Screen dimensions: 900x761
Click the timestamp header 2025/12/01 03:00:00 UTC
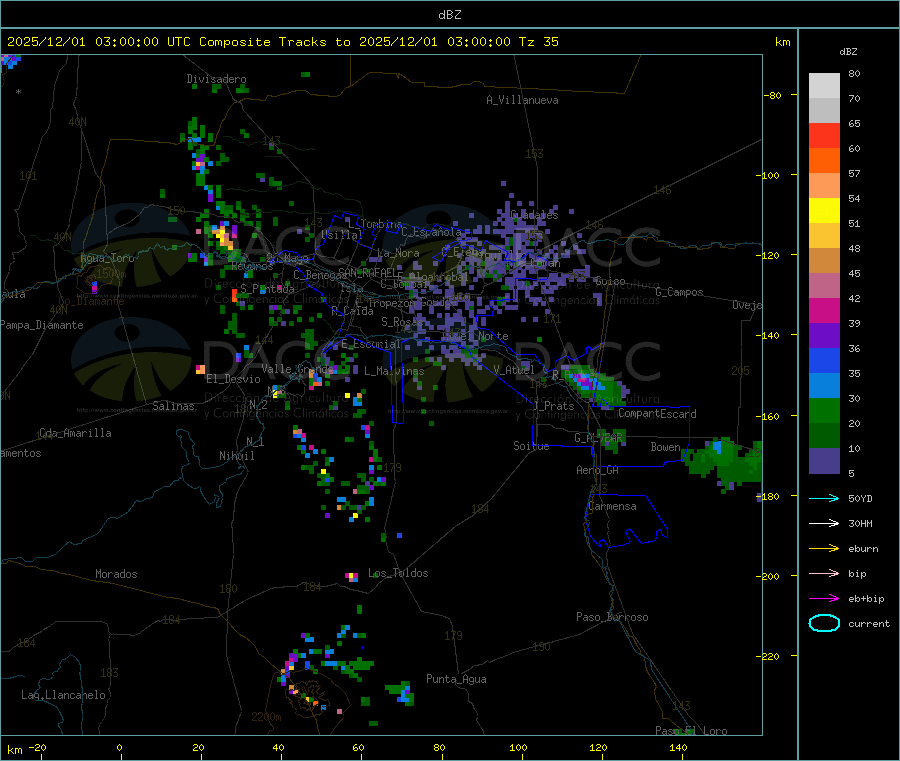click(x=99, y=42)
